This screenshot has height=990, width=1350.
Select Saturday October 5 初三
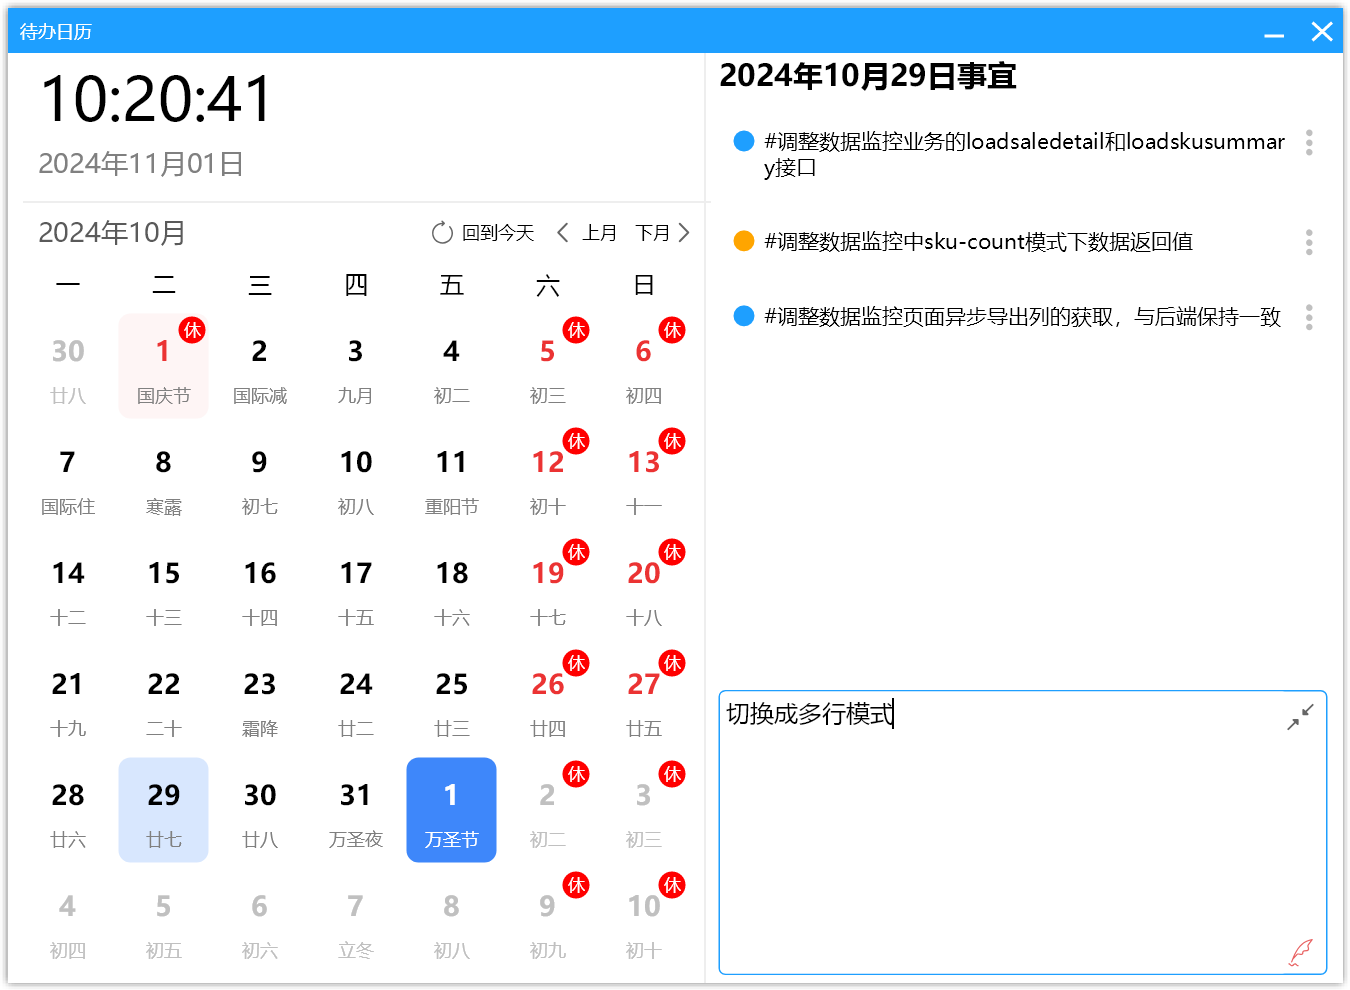(x=548, y=366)
